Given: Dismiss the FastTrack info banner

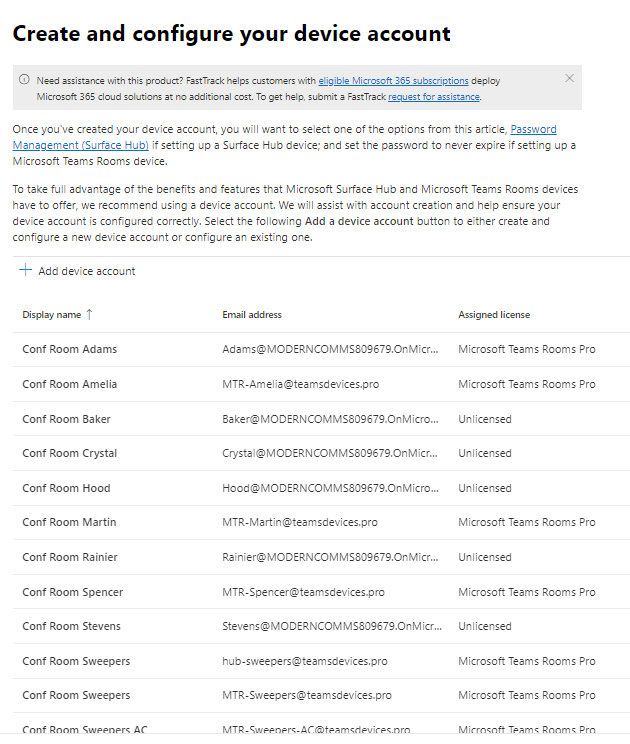Looking at the screenshot, I should pyautogui.click(x=569, y=78).
